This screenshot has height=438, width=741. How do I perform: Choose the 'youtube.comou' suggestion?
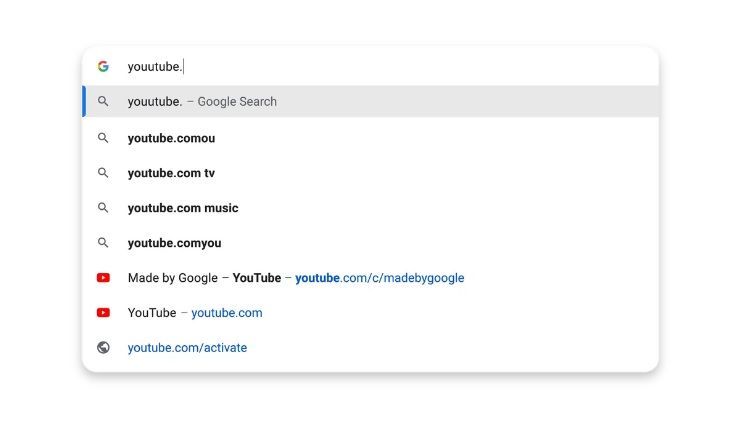(370, 138)
